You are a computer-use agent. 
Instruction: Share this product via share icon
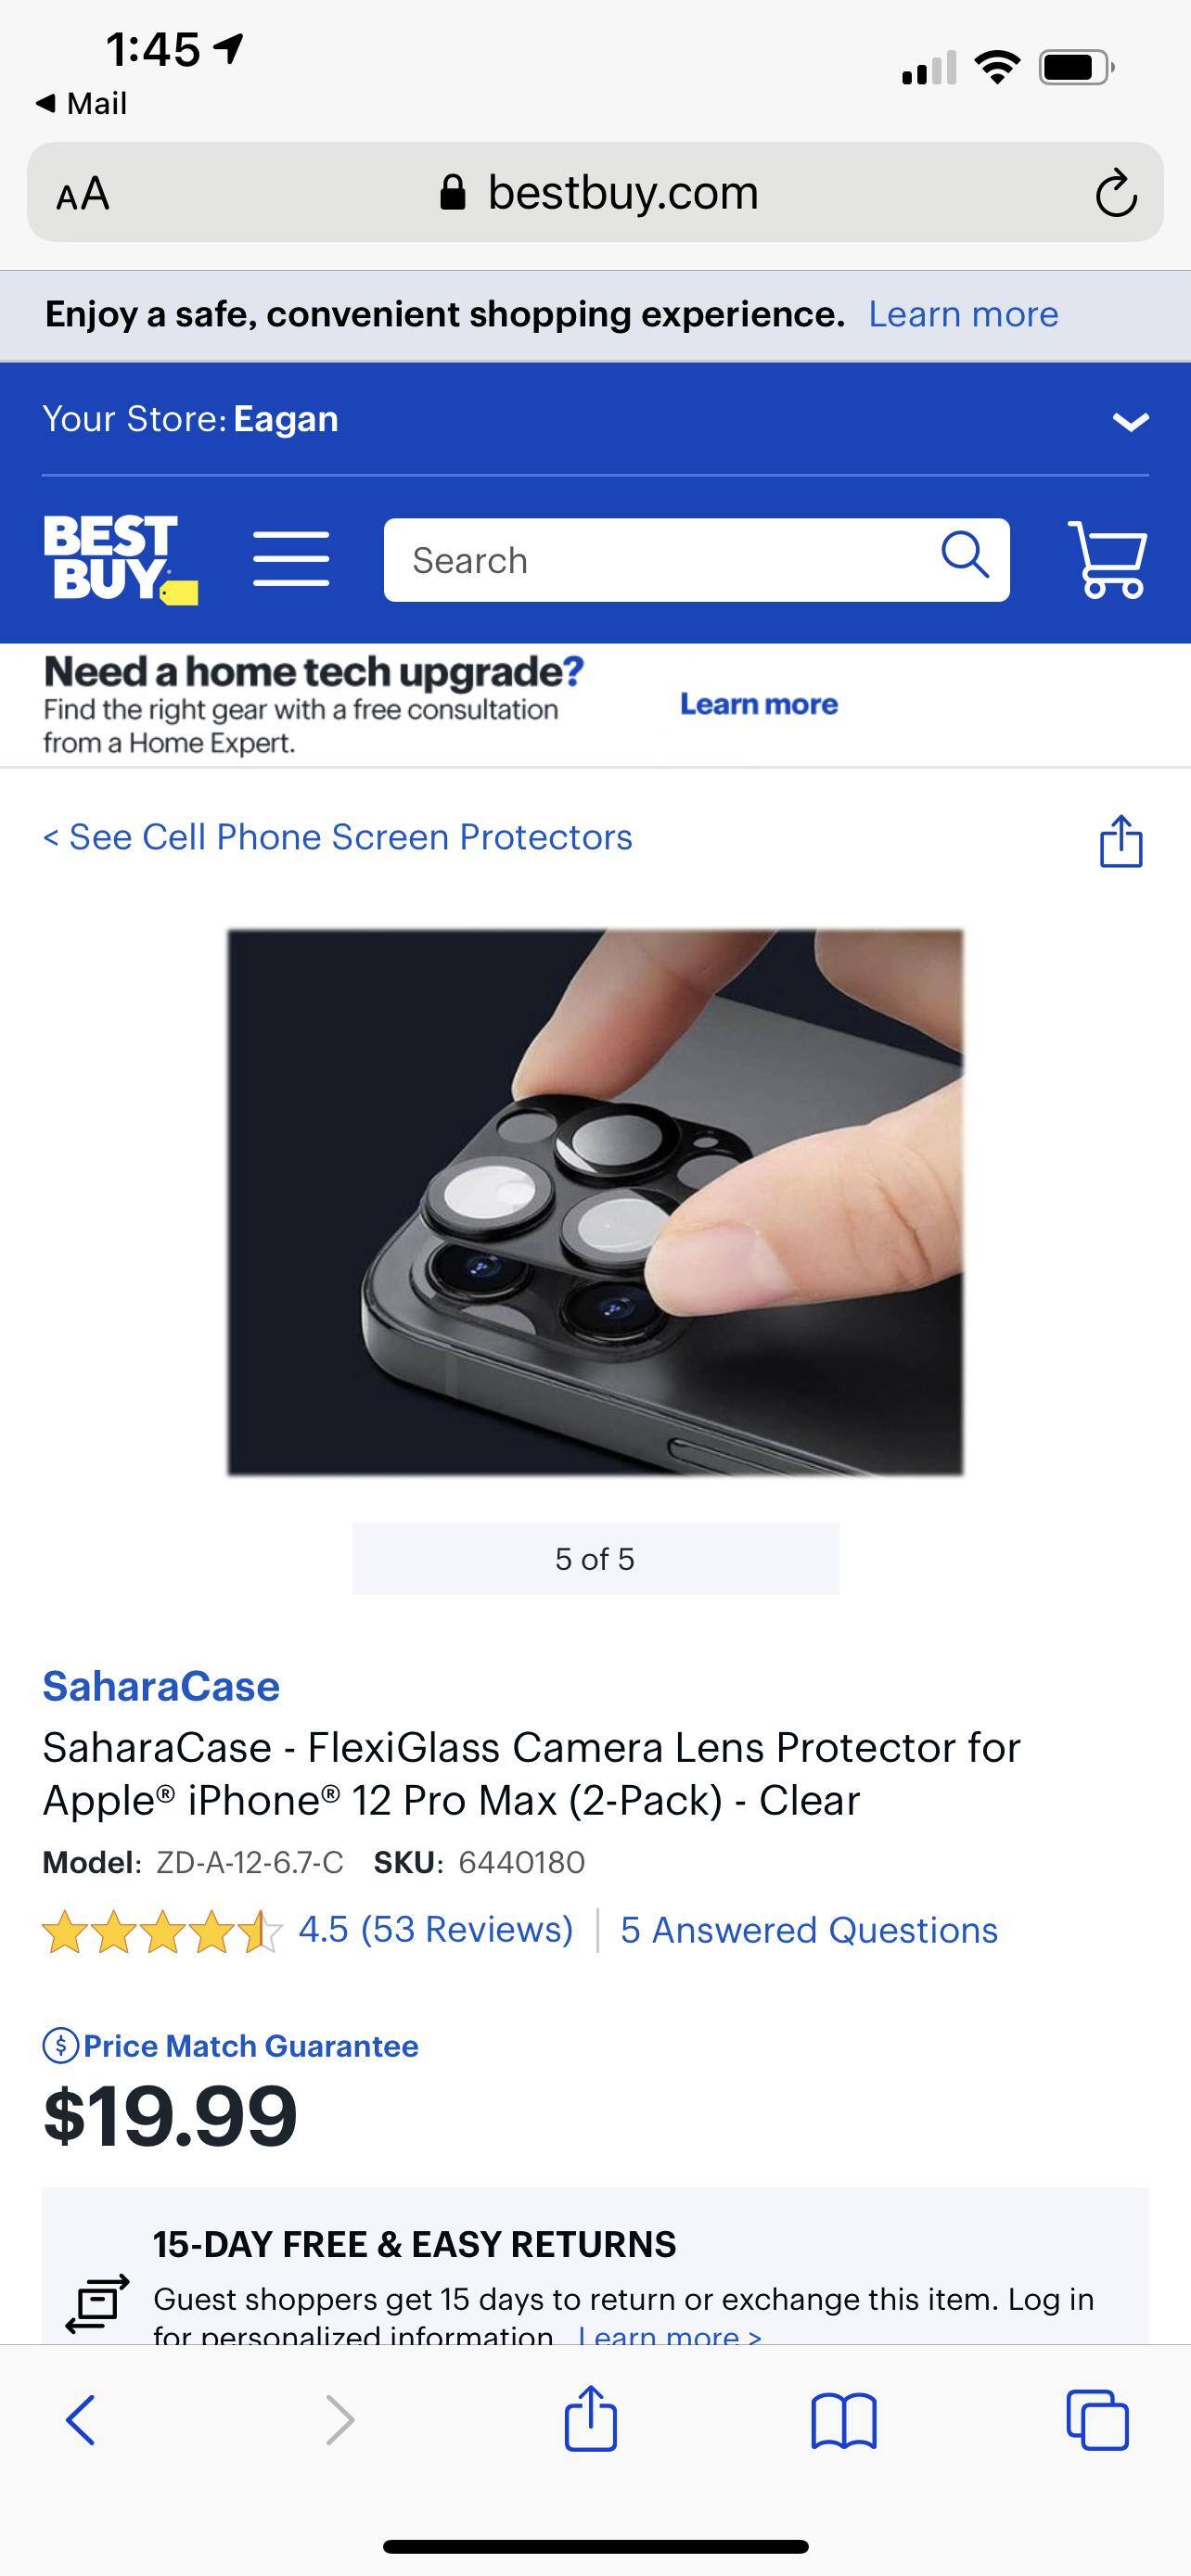[1121, 841]
